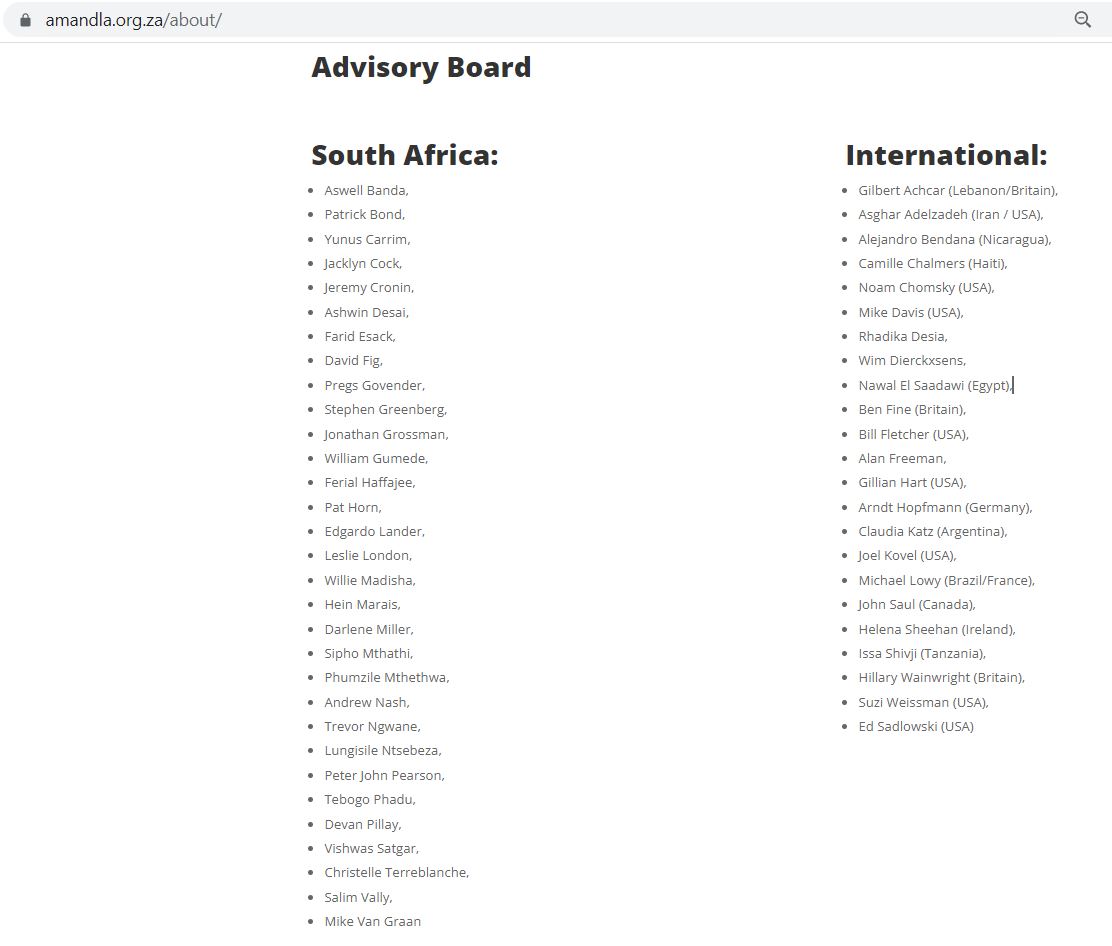Click on Leslie London entry
1112x946 pixels.
pyautogui.click(x=368, y=555)
